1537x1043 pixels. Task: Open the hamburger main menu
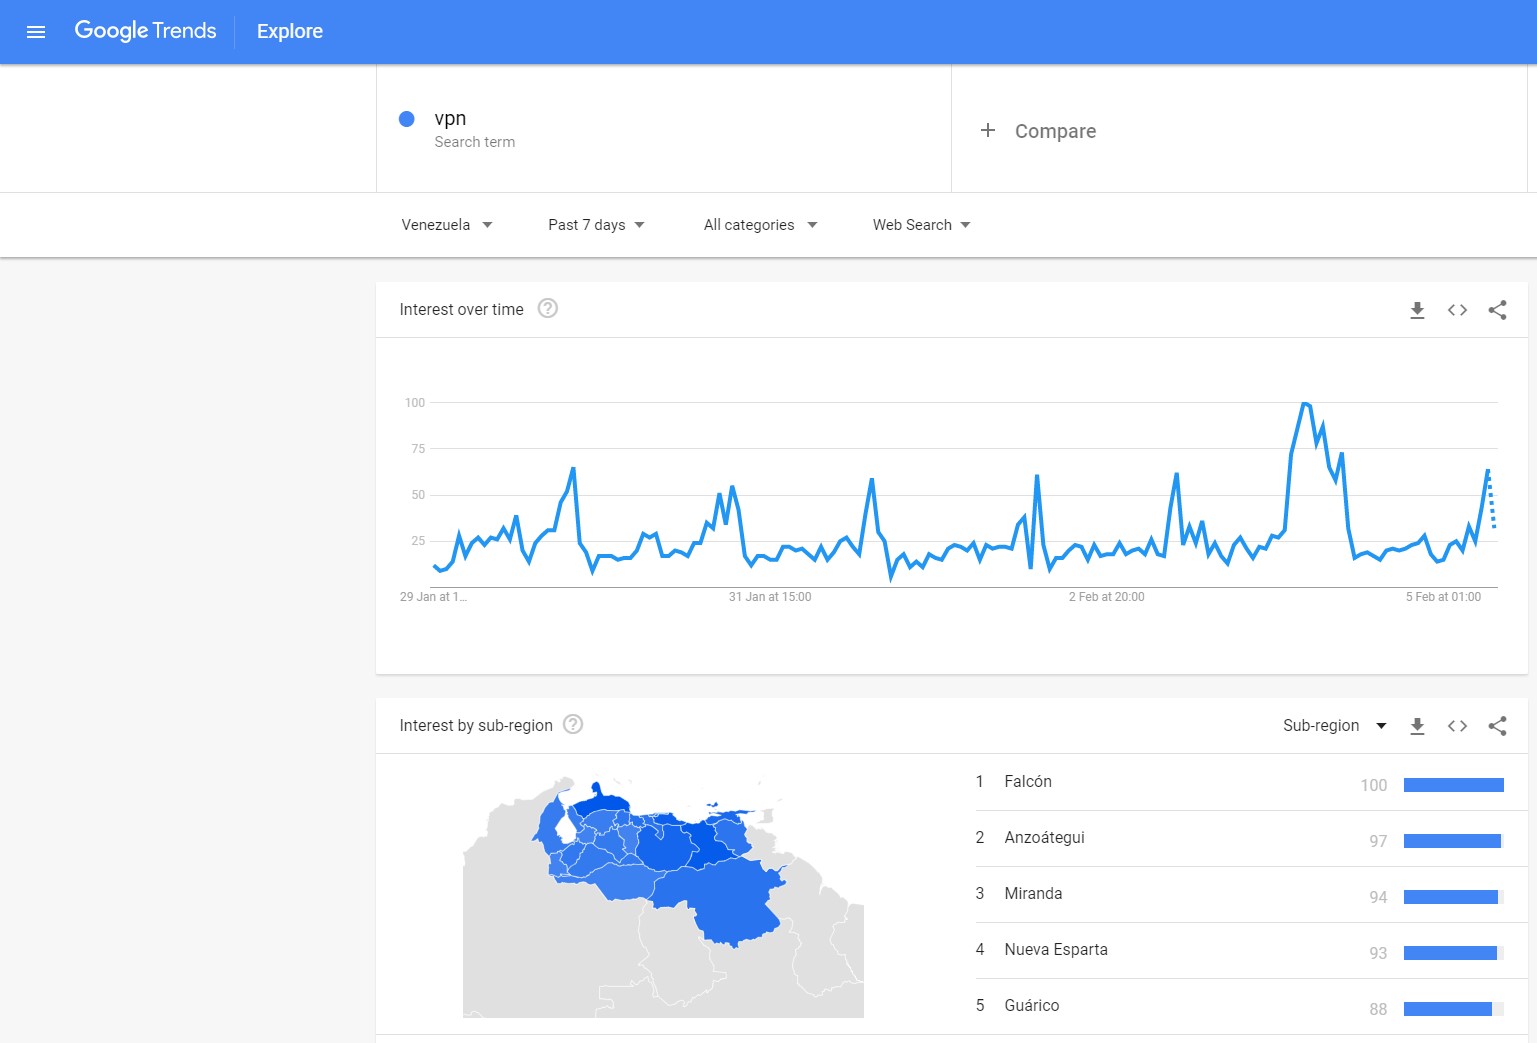tap(36, 32)
